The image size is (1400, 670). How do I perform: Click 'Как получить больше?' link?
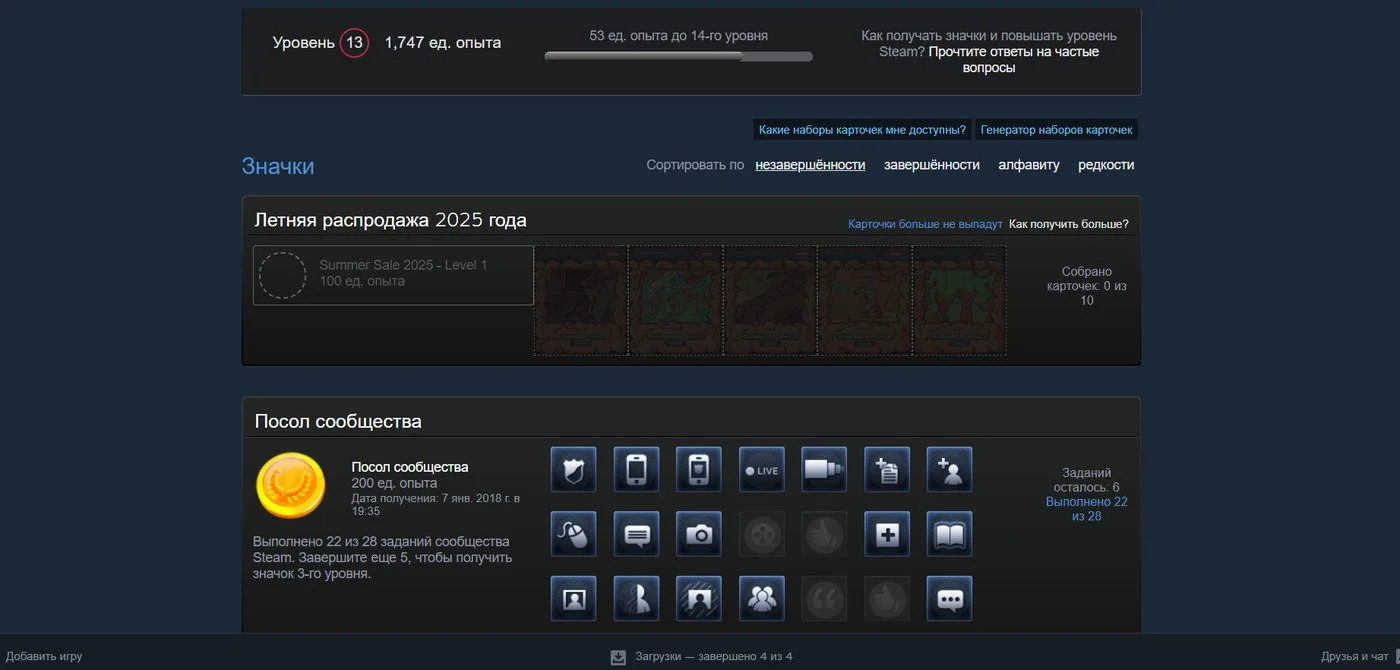point(1069,224)
